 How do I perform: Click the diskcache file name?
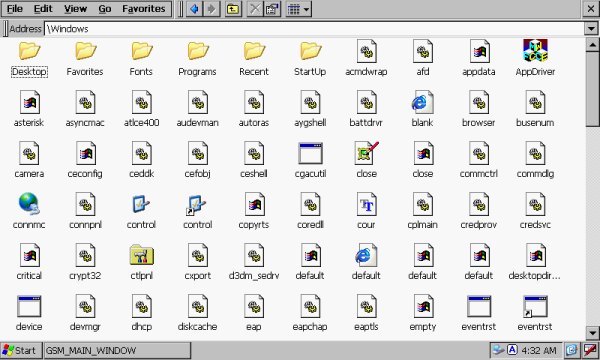point(197,326)
